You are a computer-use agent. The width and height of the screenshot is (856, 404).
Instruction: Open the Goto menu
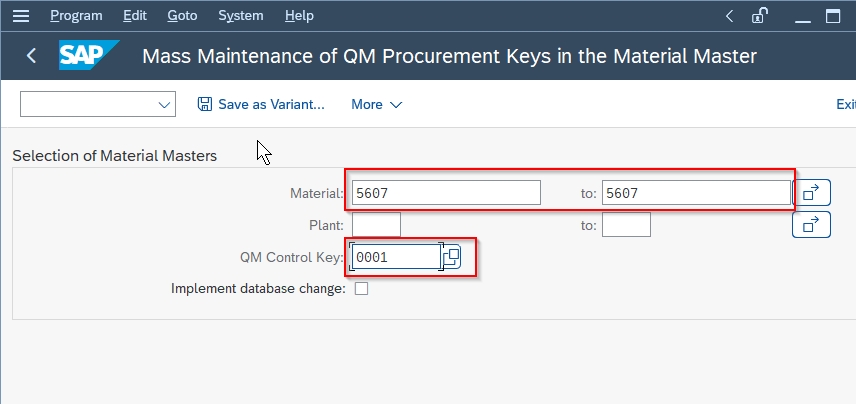pyautogui.click(x=182, y=15)
